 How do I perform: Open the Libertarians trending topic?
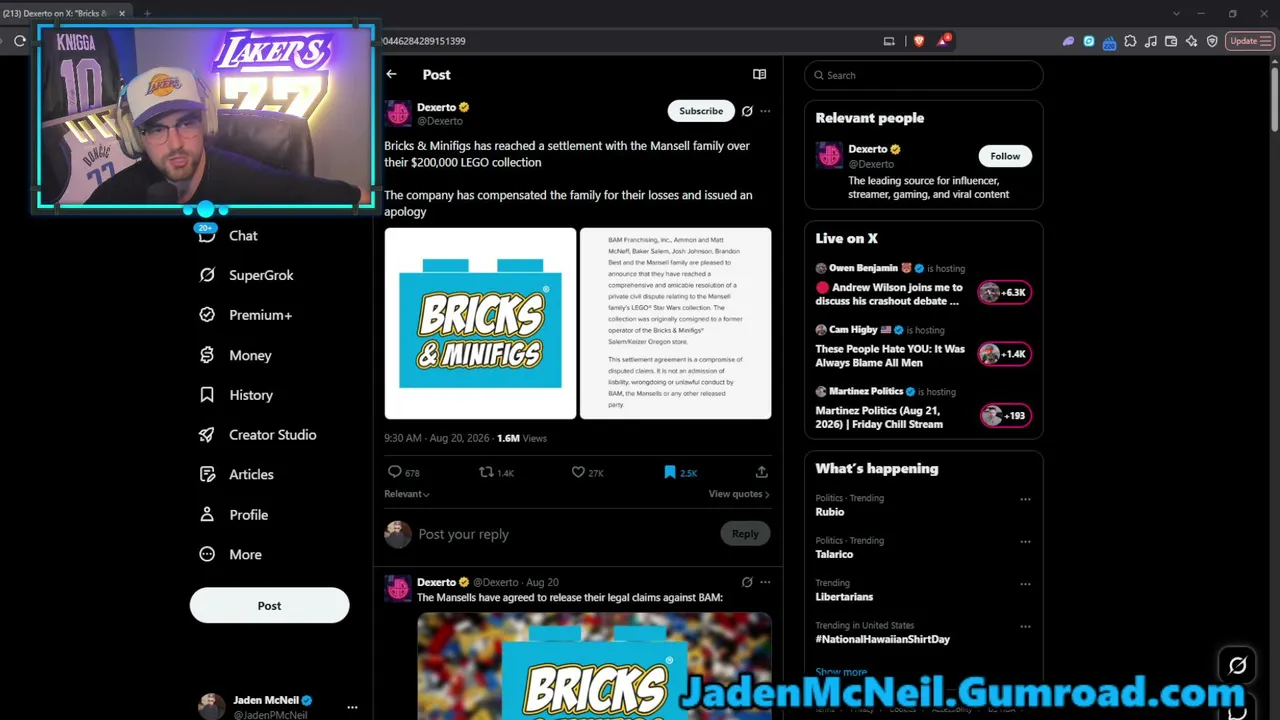coord(844,597)
